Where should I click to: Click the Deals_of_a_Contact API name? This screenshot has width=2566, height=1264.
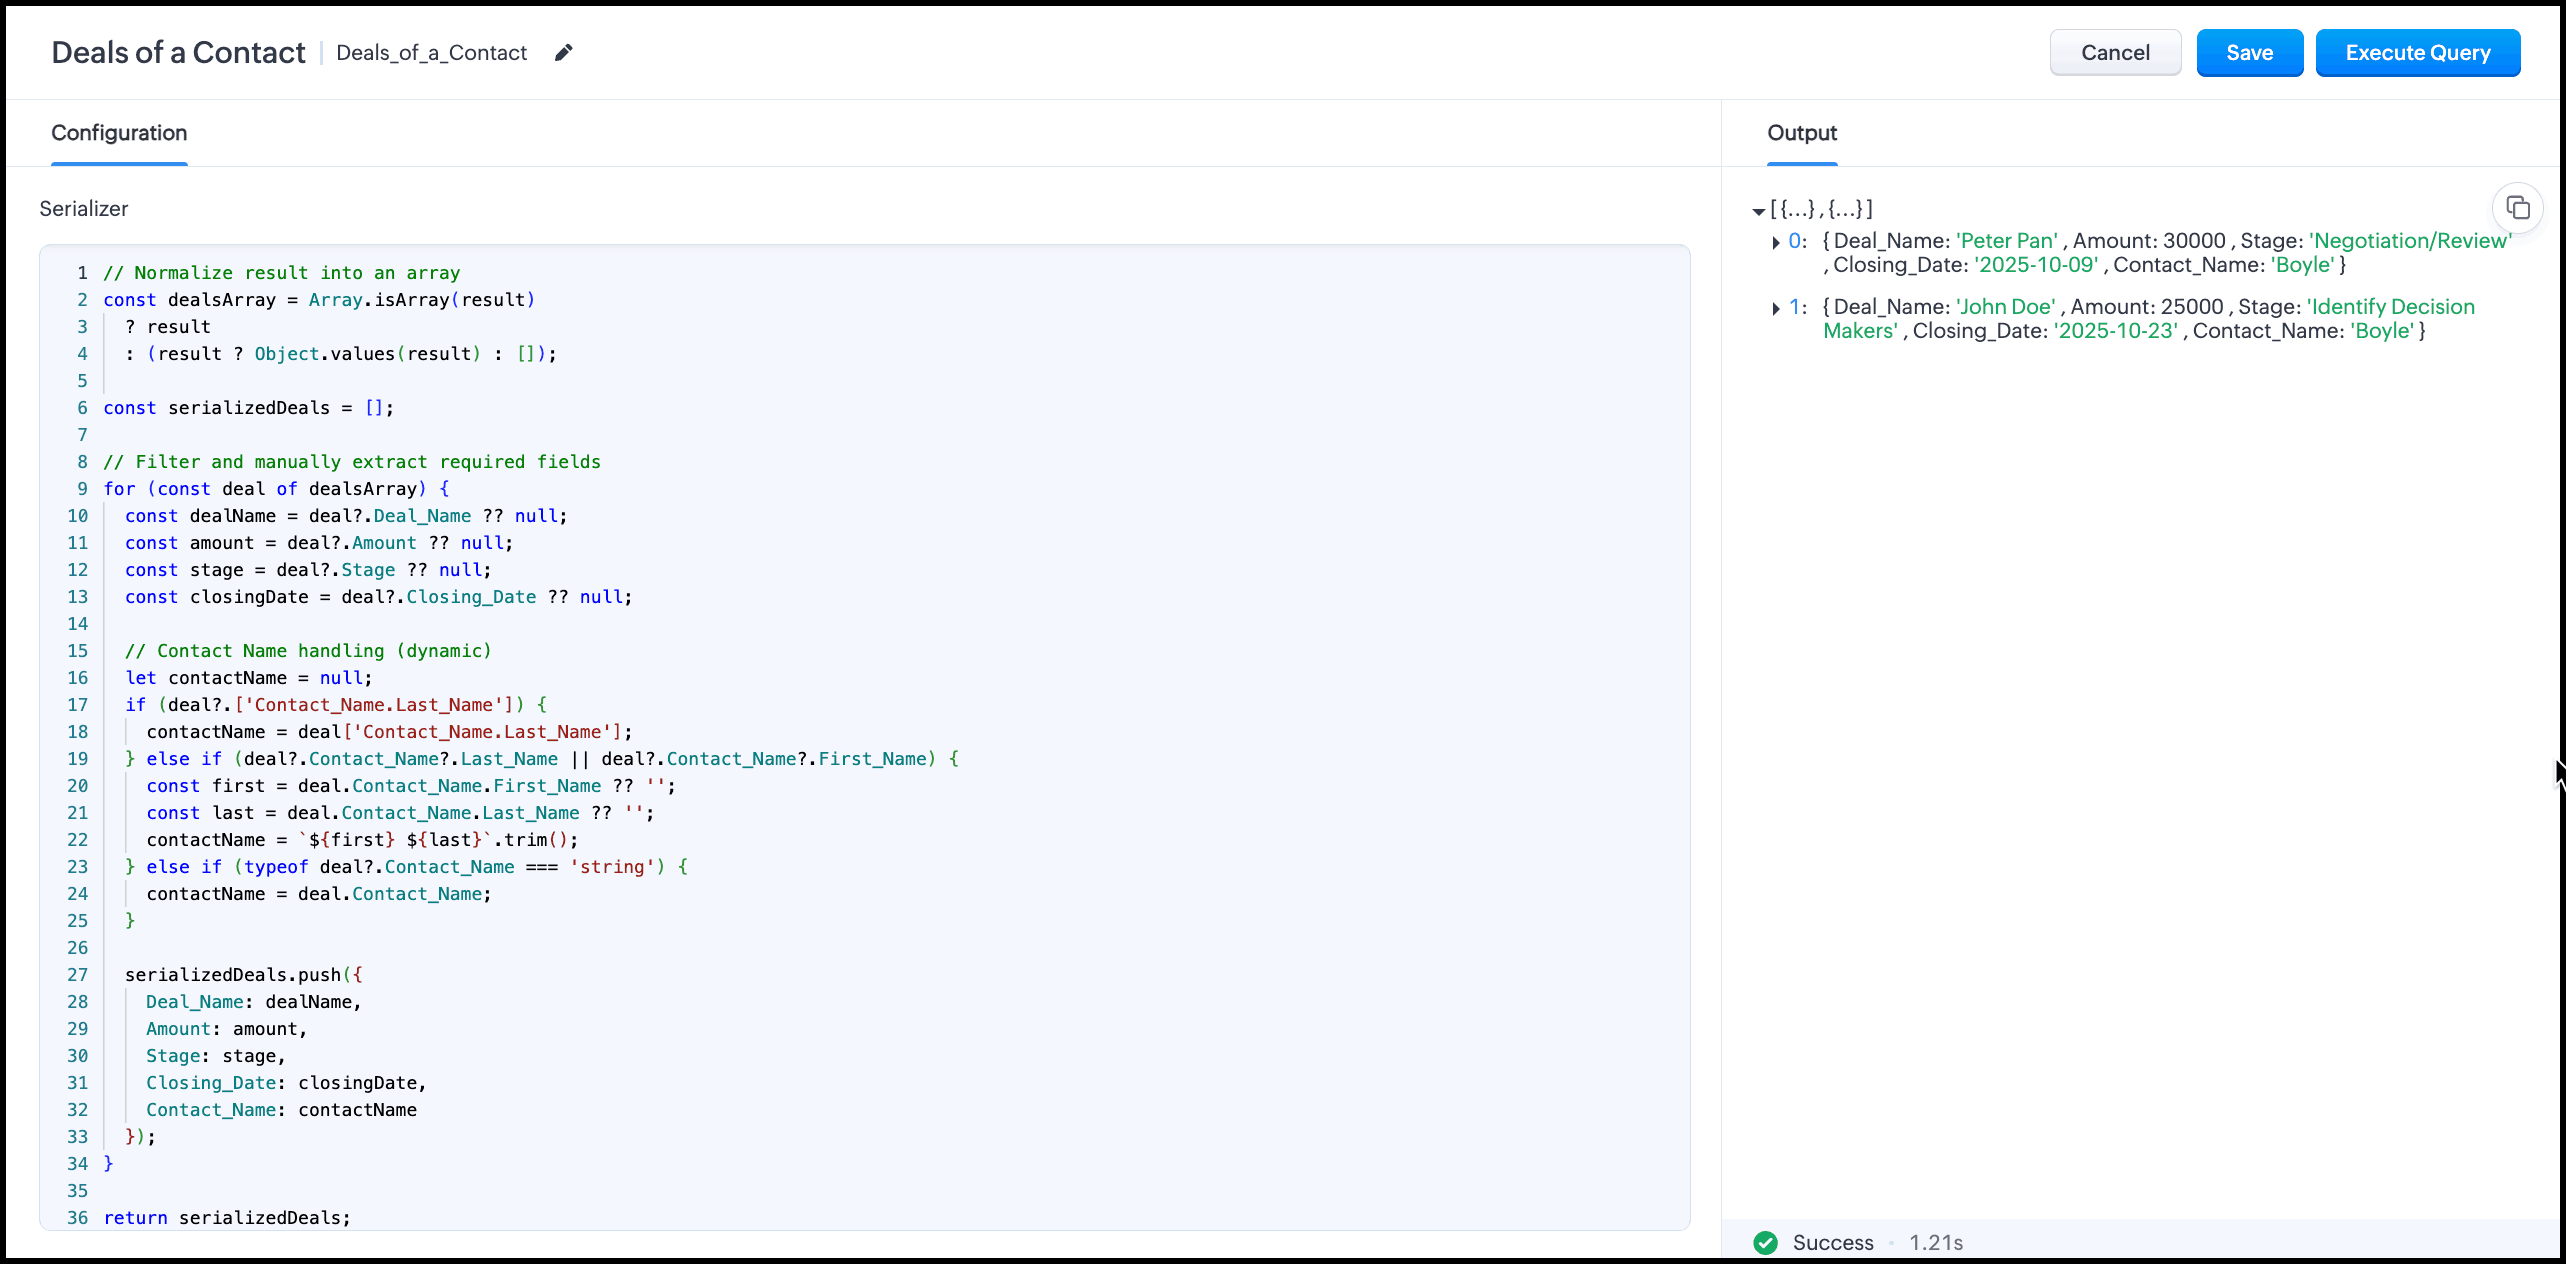tap(431, 53)
